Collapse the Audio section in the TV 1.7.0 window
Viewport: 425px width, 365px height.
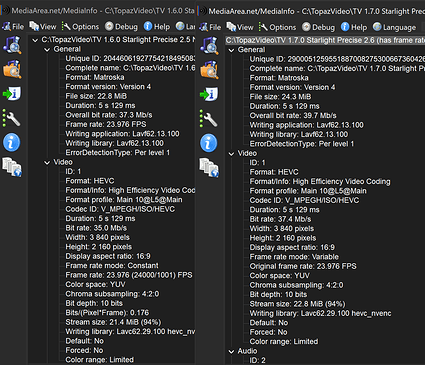click(231, 352)
